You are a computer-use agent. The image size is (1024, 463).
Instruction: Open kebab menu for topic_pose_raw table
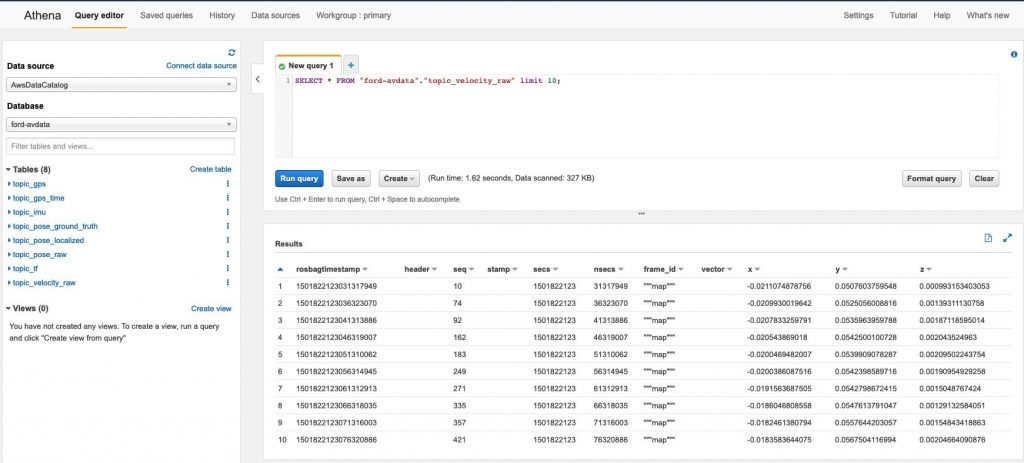pyautogui.click(x=227, y=255)
